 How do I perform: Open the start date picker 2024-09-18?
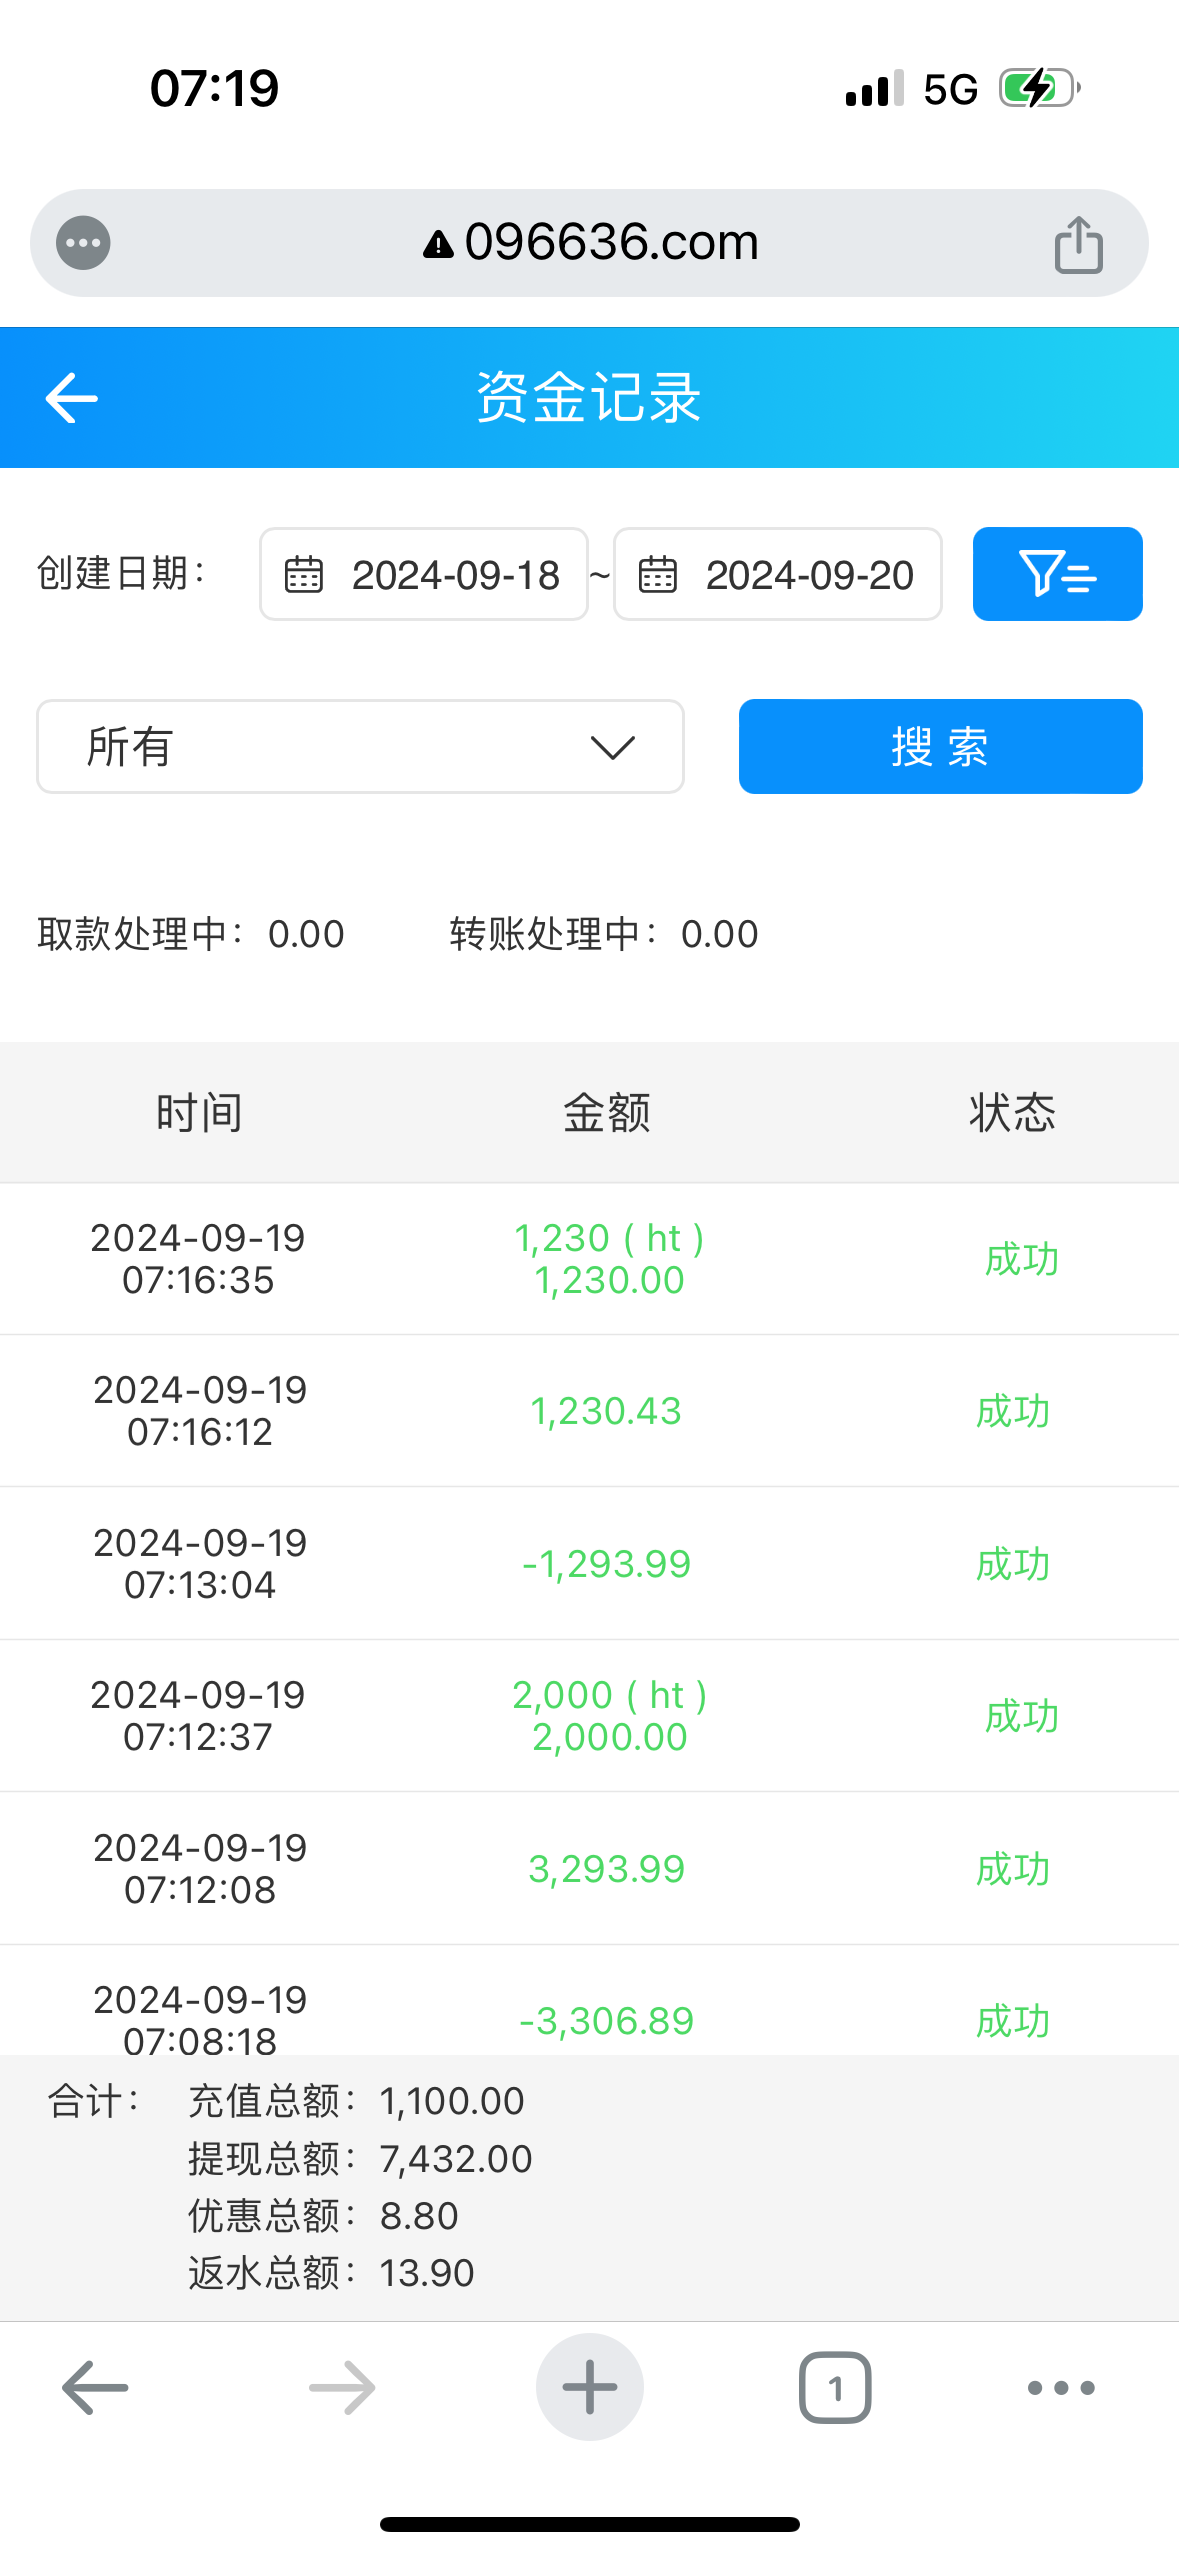(x=424, y=574)
